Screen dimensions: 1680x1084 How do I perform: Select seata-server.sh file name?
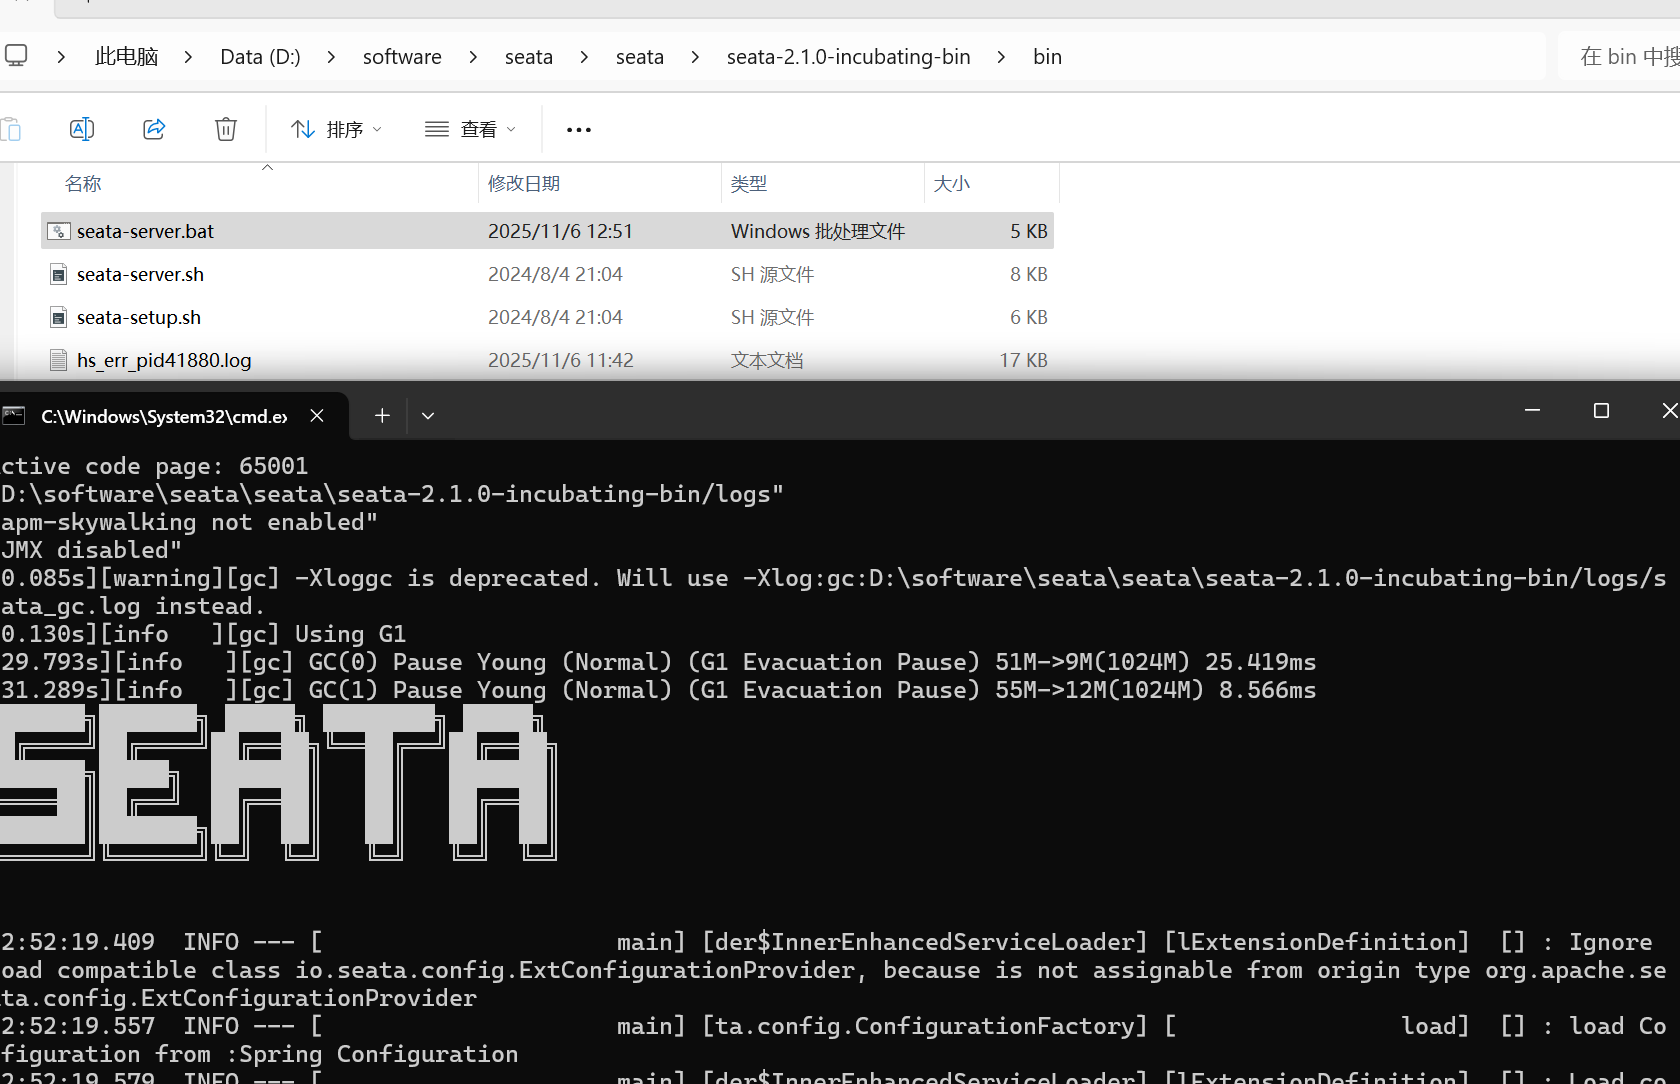[140, 274]
